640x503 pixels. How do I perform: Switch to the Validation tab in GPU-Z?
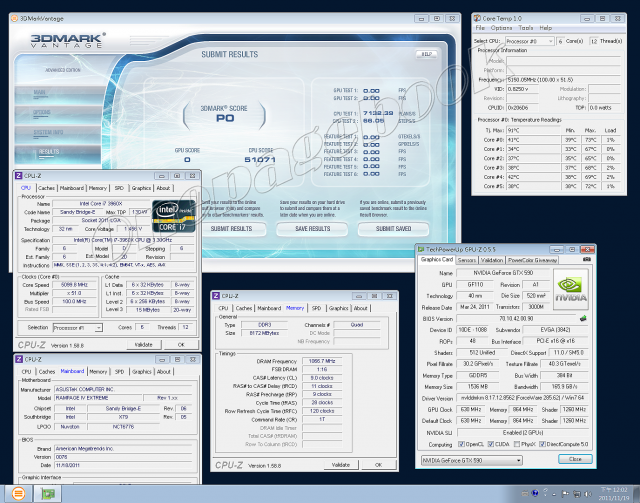(492, 260)
